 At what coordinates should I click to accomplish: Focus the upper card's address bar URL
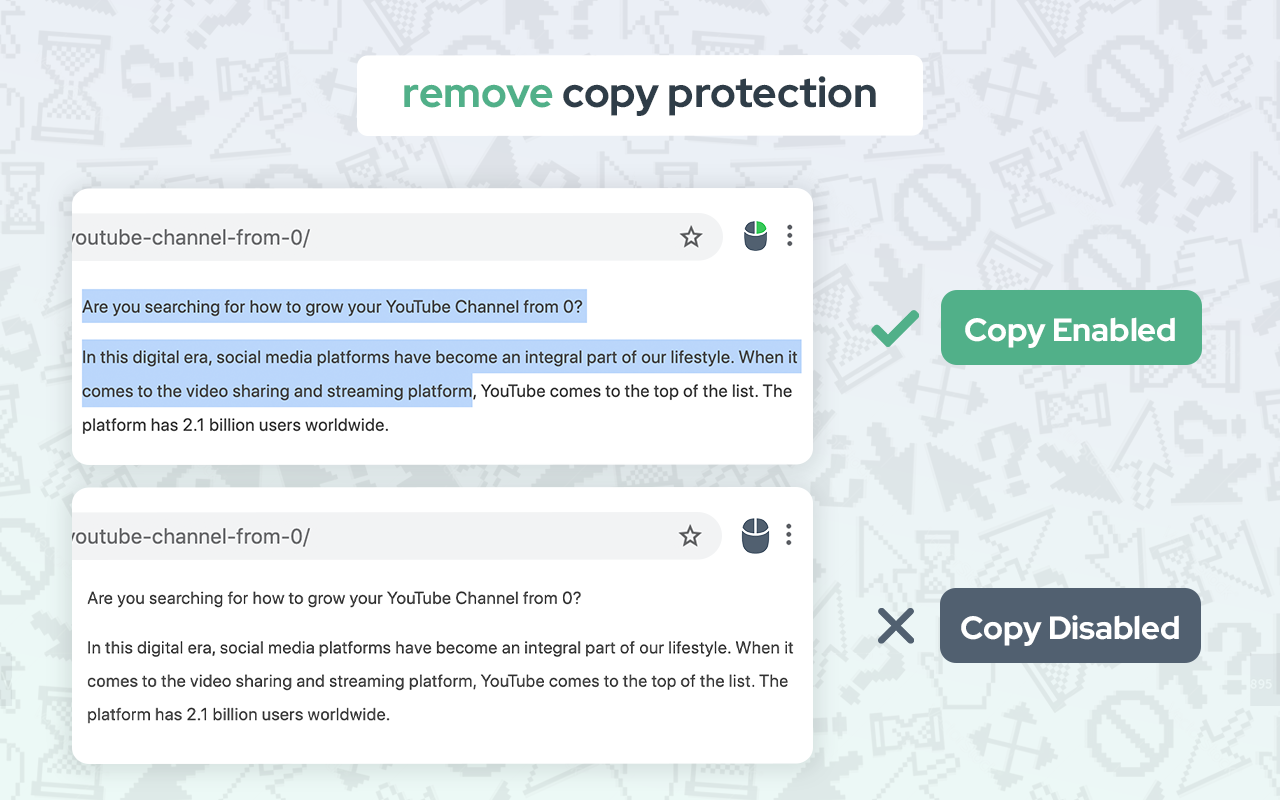tap(190, 237)
